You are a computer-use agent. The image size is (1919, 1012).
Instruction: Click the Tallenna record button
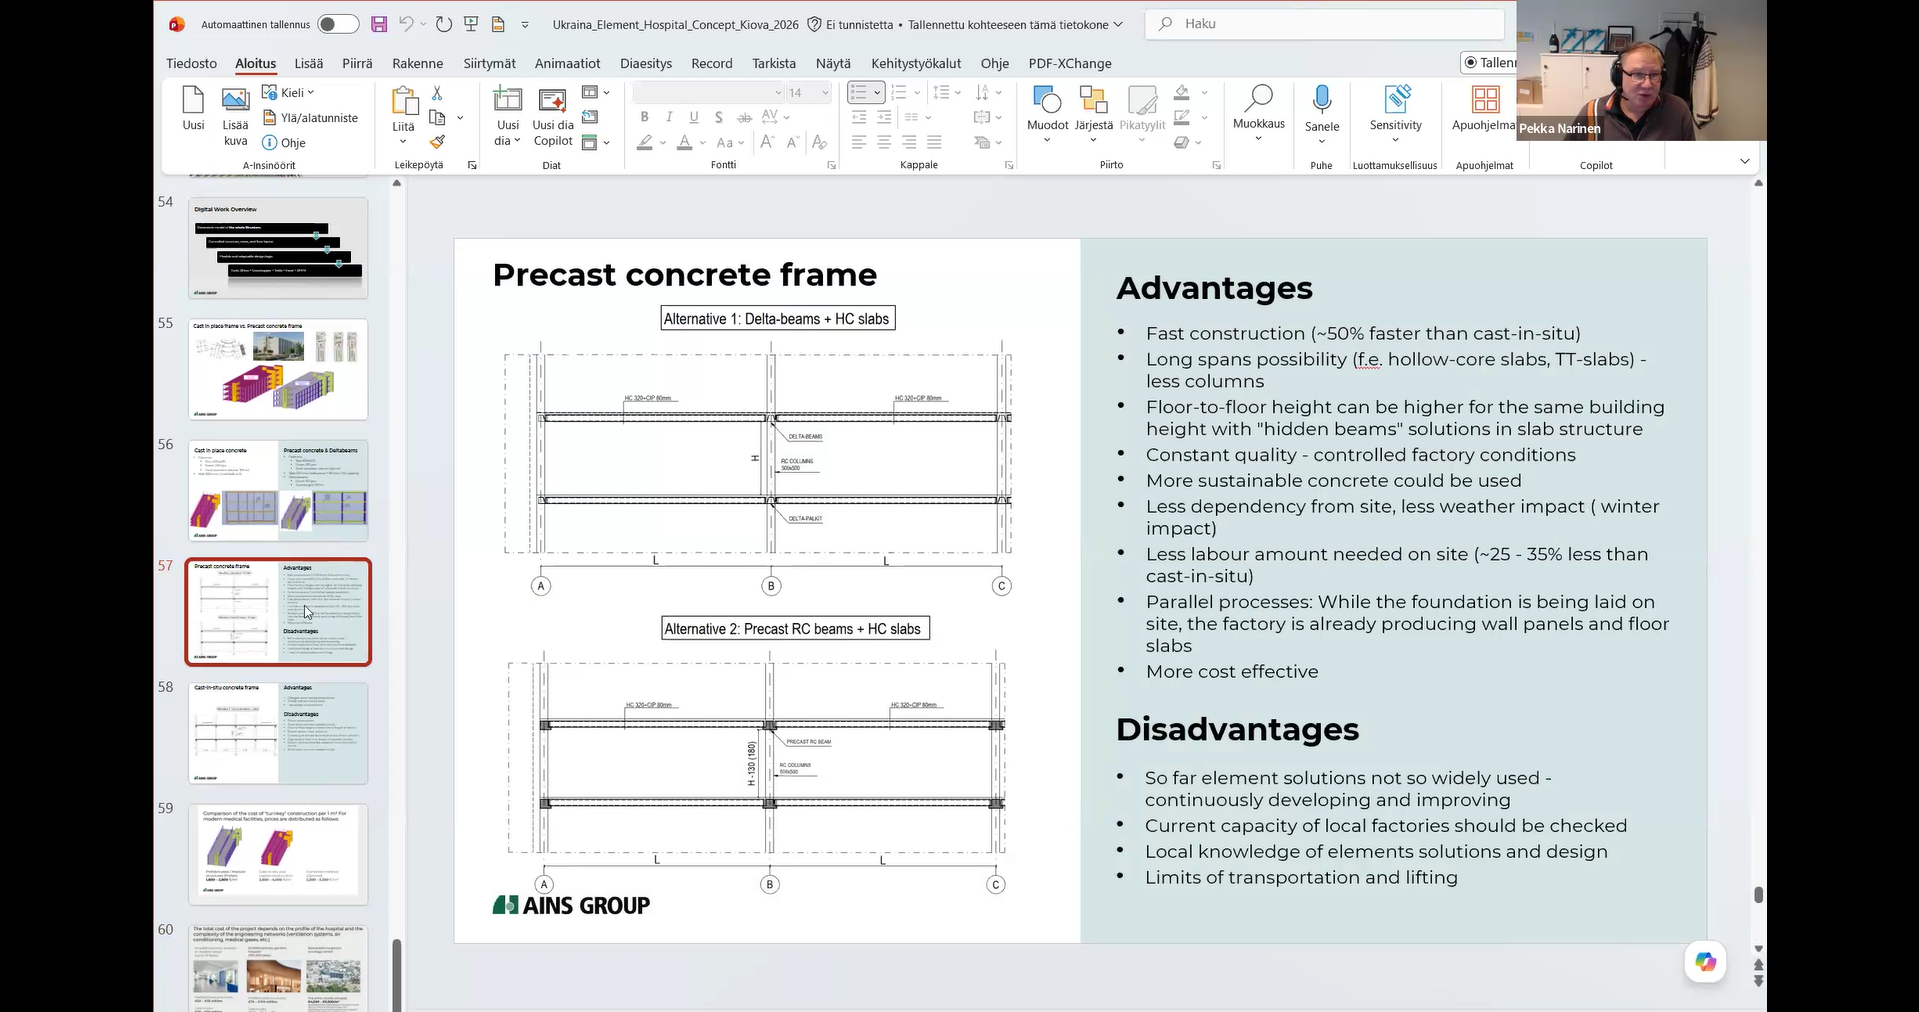[x=1490, y=63]
